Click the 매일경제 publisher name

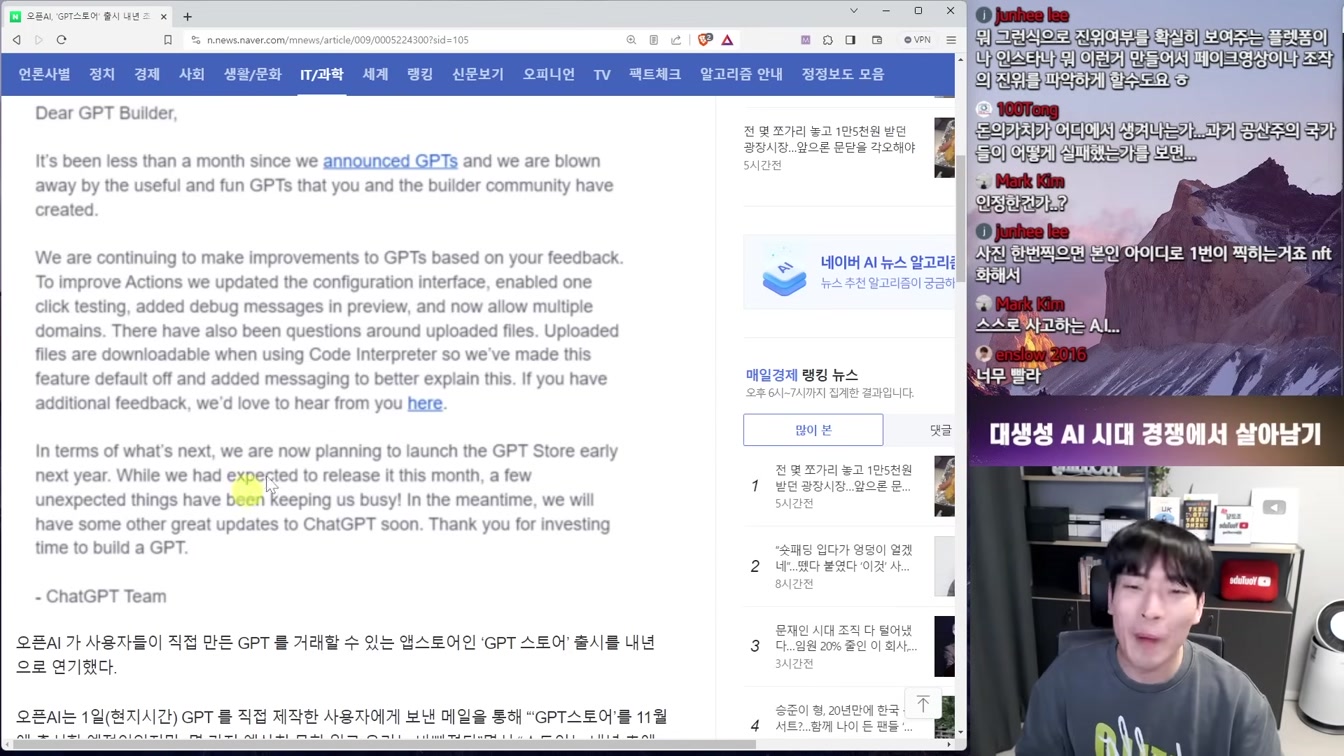[x=771, y=375]
